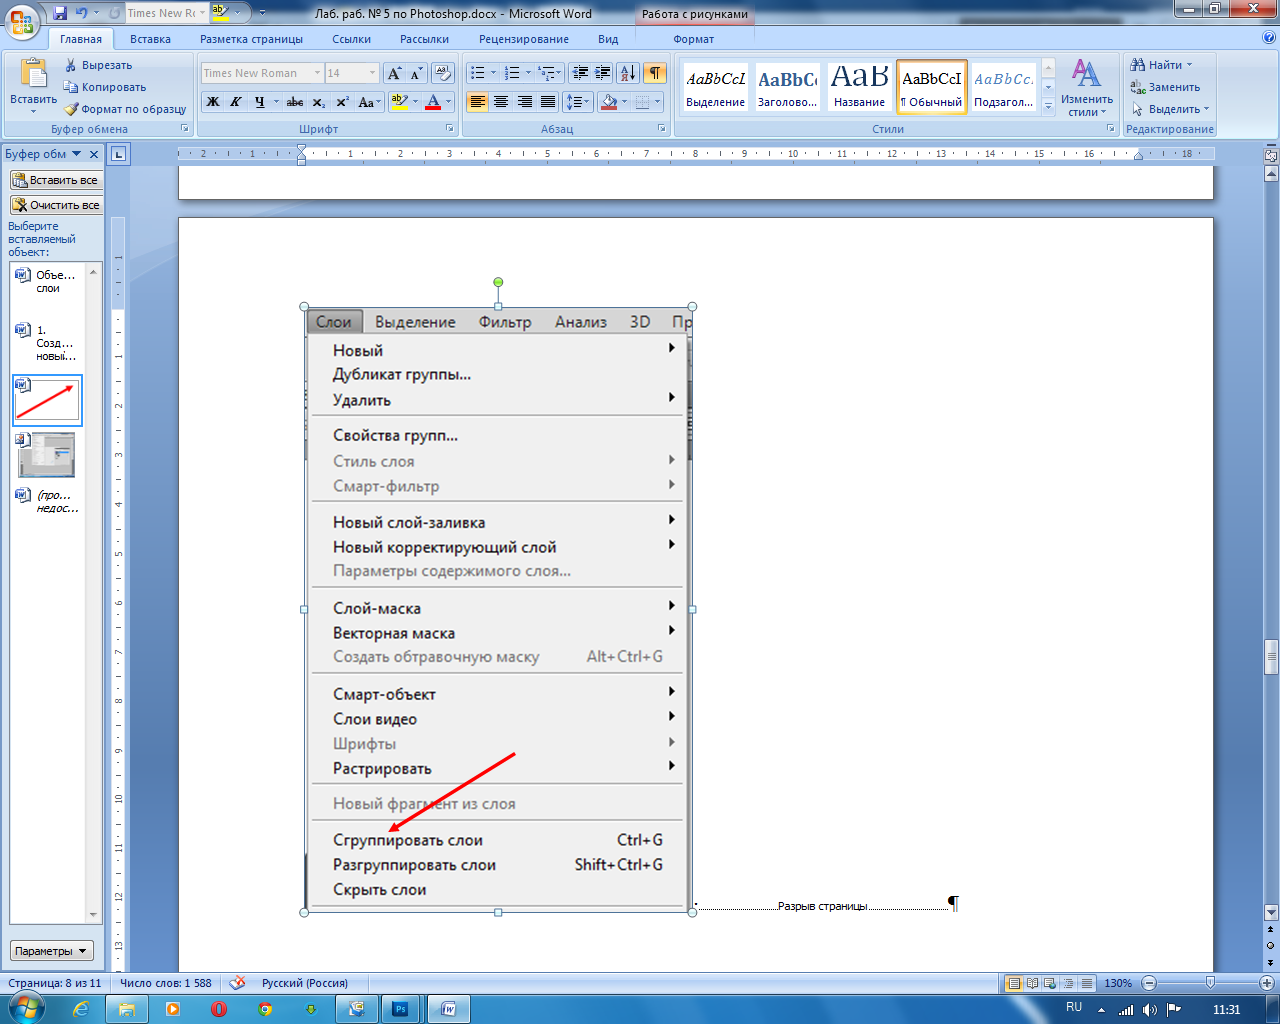
Task: Click the Cut scissors icon
Action: click(x=71, y=65)
